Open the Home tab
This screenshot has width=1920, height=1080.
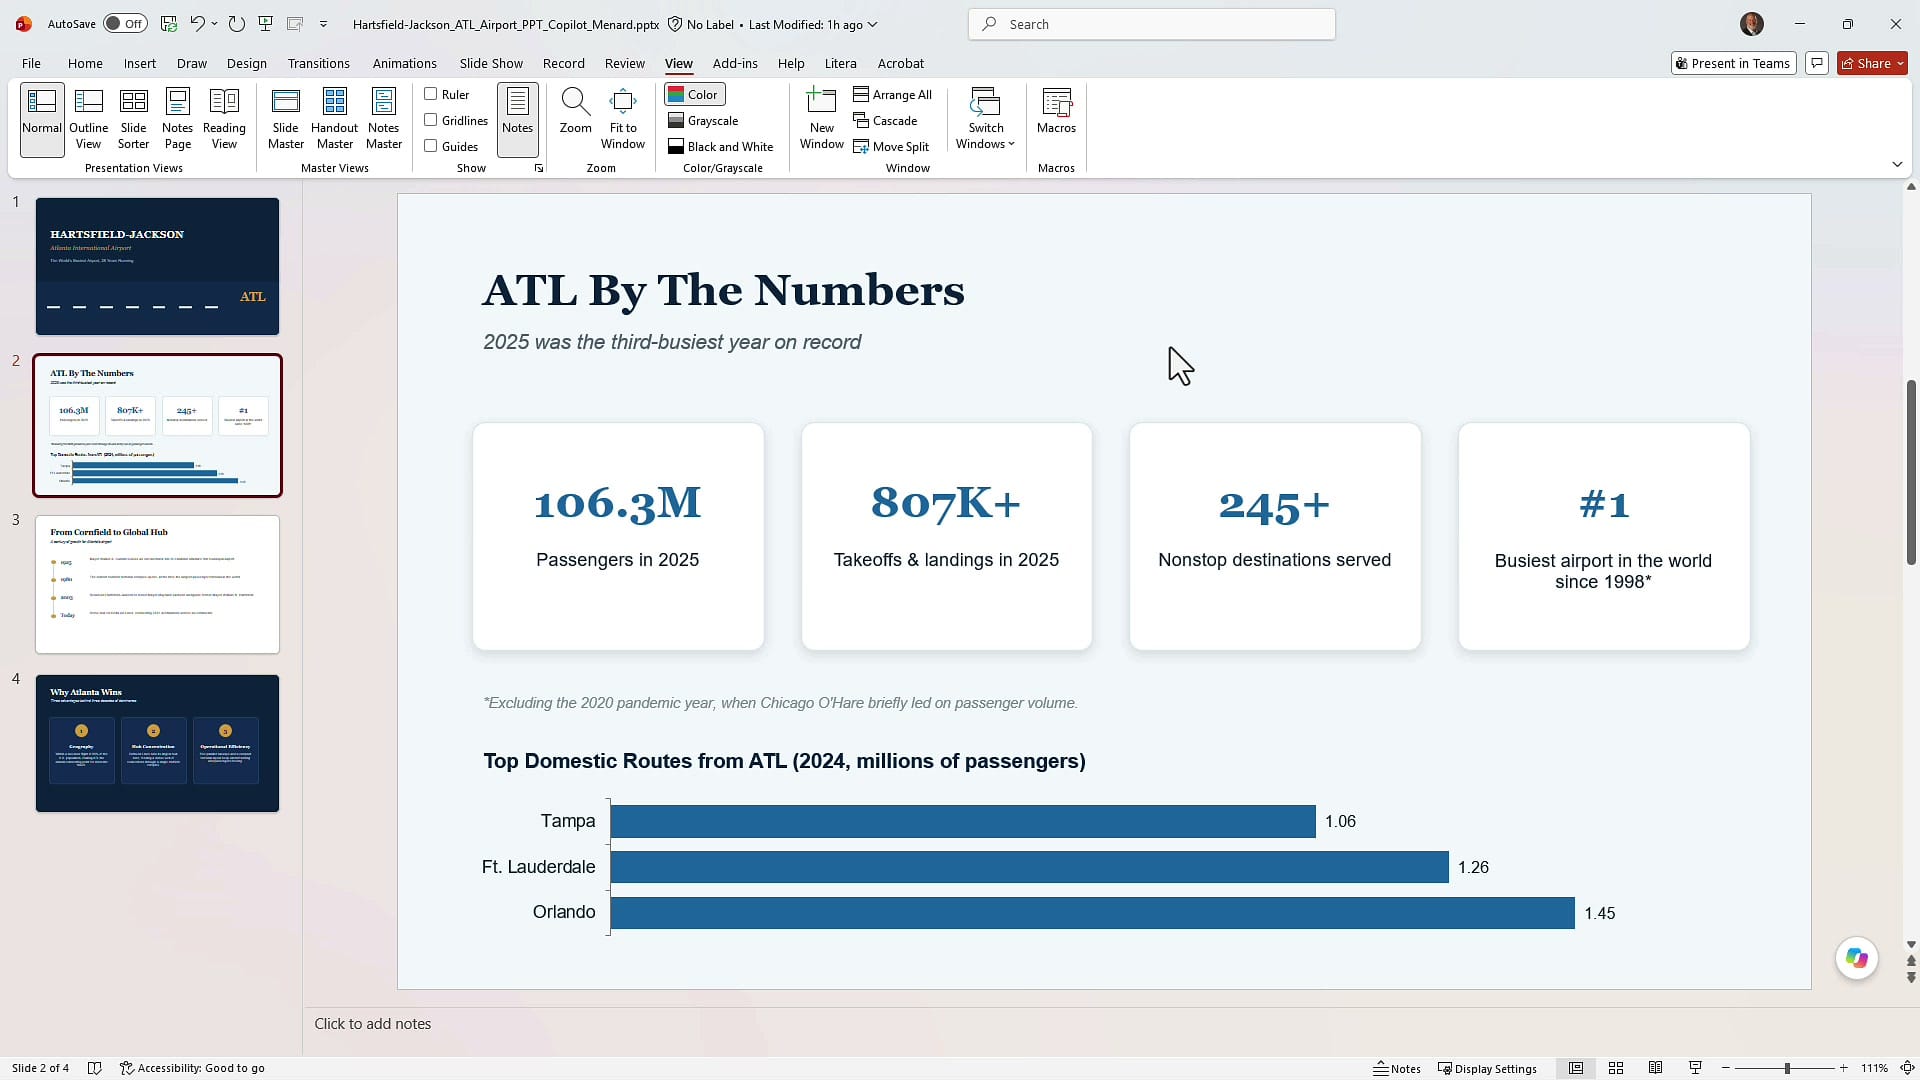[85, 63]
